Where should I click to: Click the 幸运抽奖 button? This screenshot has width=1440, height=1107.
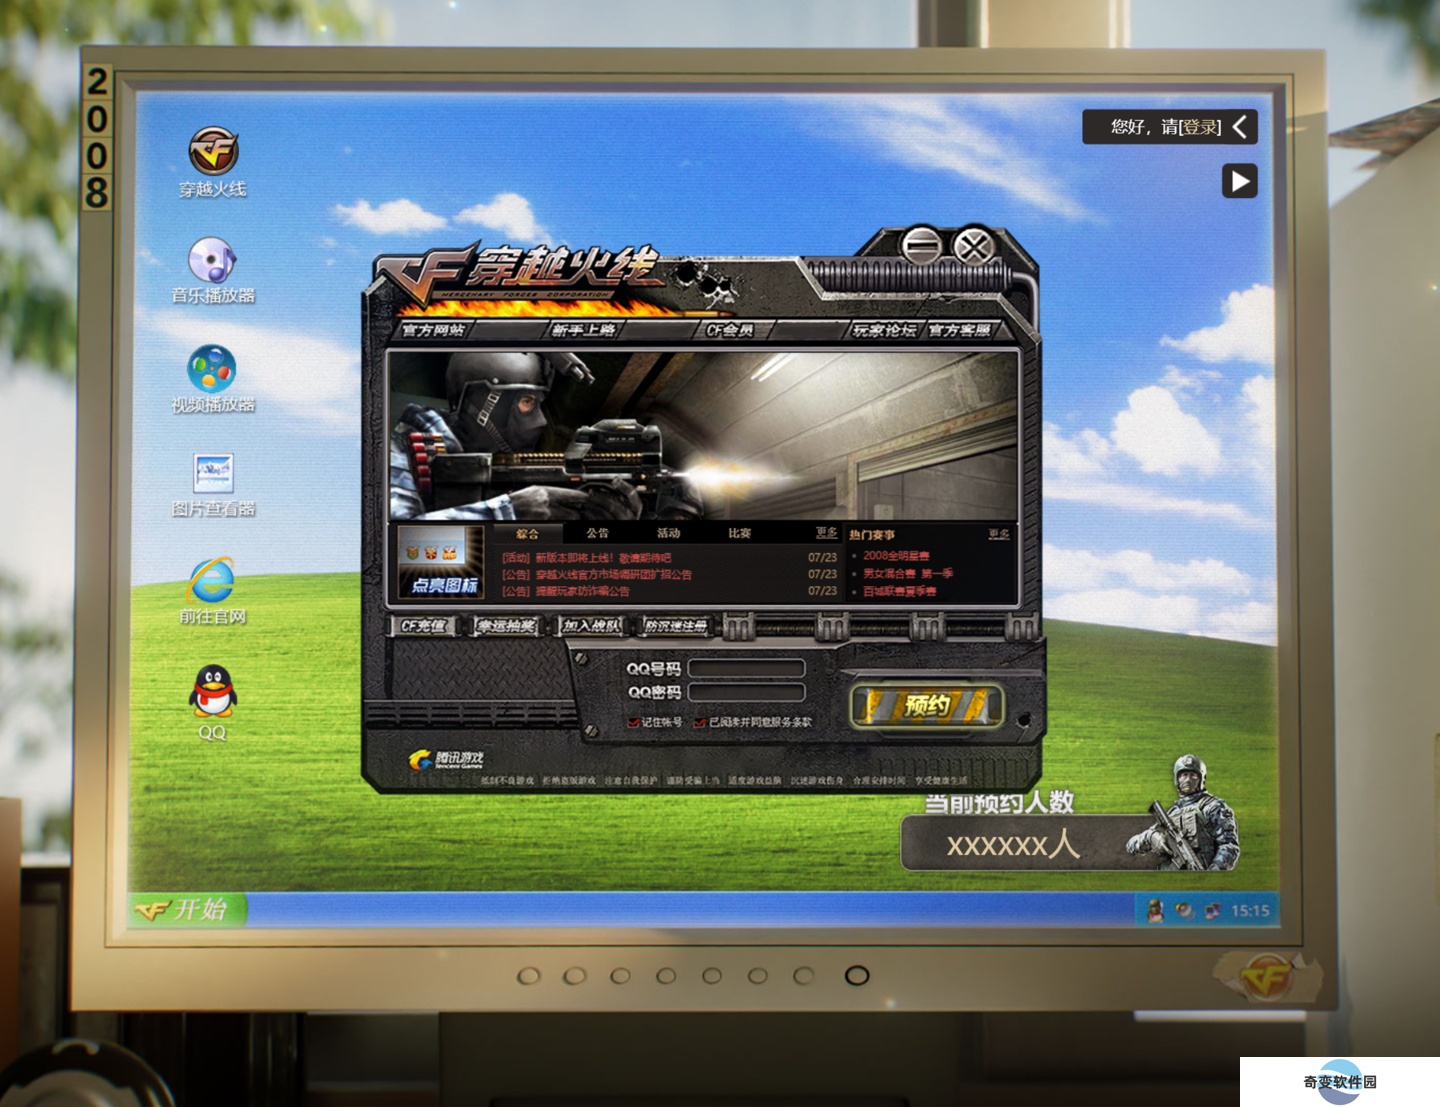pyautogui.click(x=506, y=626)
